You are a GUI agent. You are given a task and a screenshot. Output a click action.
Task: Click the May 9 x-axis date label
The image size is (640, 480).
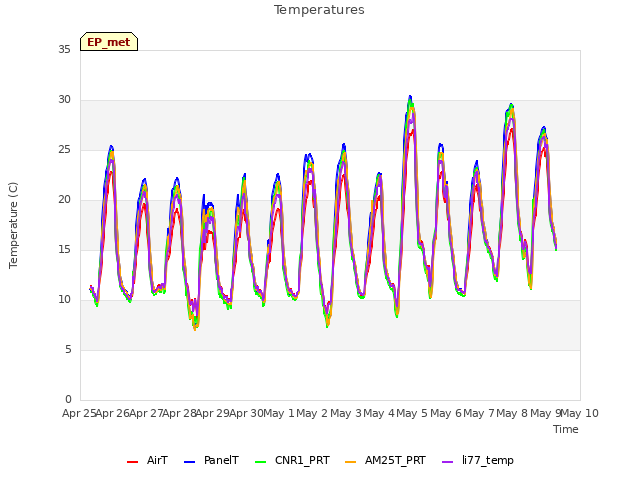[x=546, y=414]
